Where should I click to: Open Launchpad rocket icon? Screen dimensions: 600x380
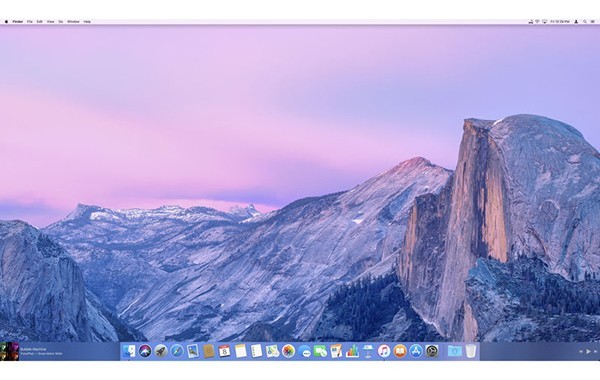161,351
